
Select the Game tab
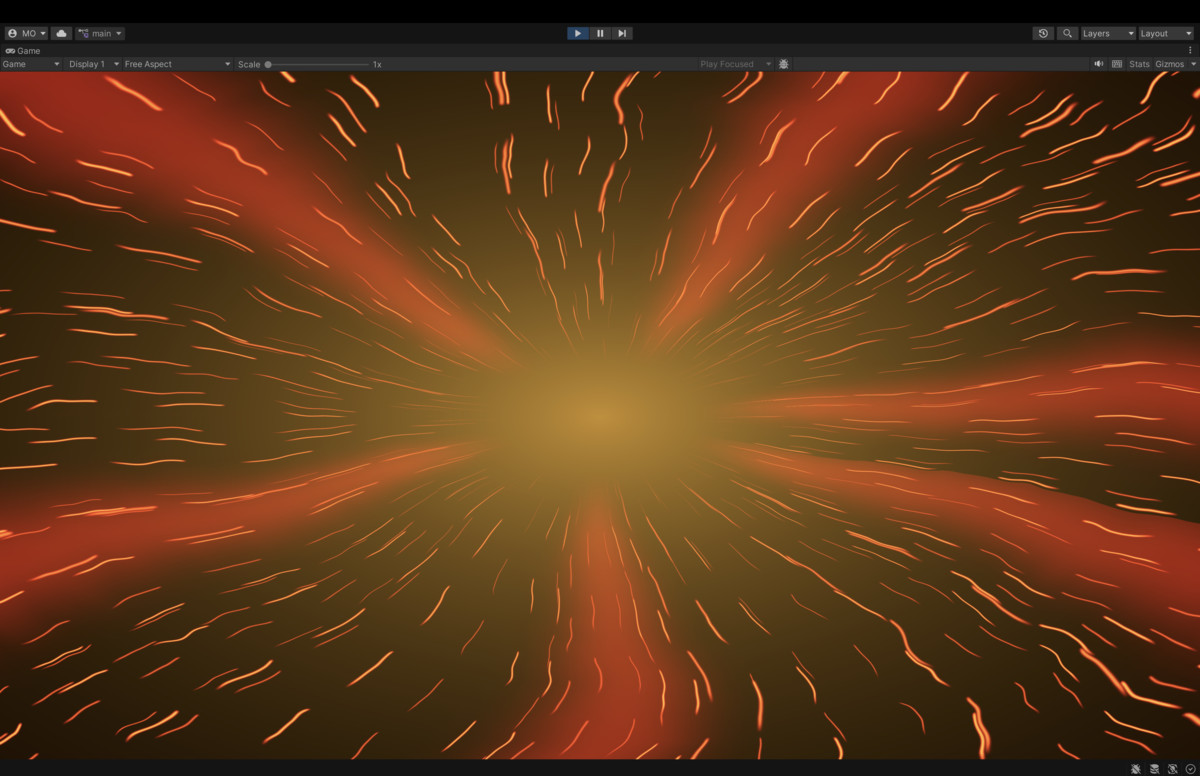pyautogui.click(x=23, y=50)
